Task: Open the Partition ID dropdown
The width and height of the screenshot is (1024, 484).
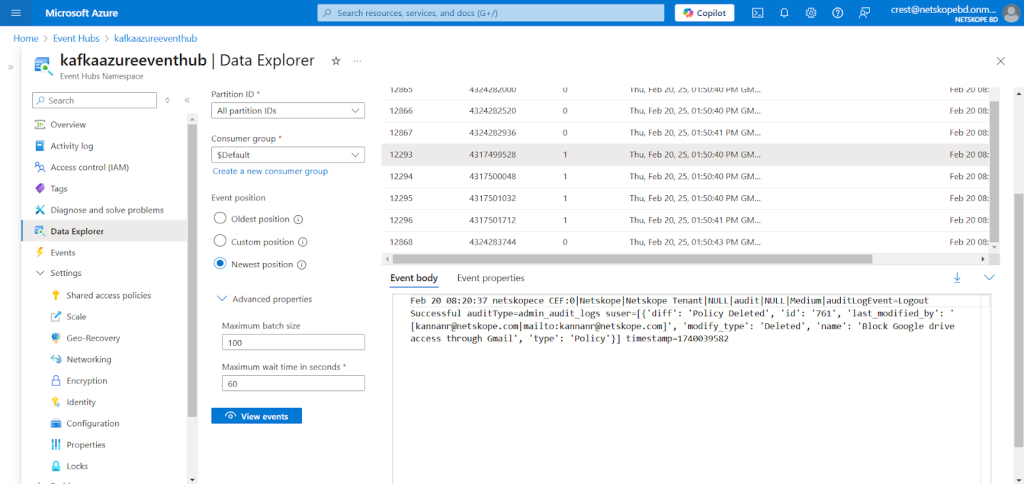Action: point(288,111)
